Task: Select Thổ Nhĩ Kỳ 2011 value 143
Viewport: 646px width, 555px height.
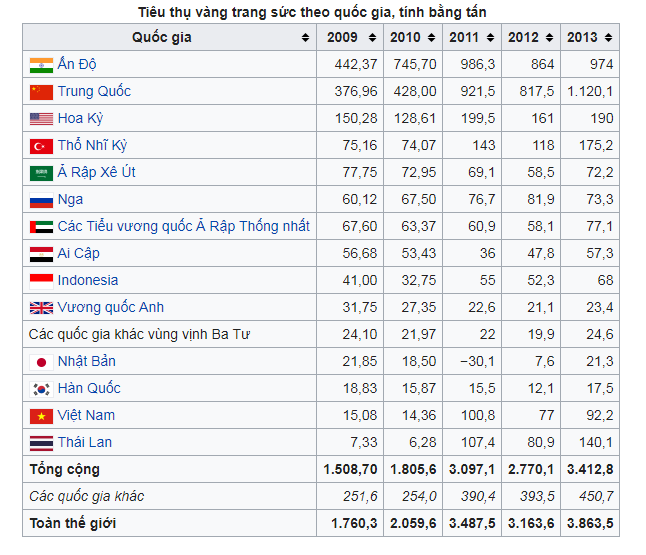Action: pyautogui.click(x=484, y=145)
